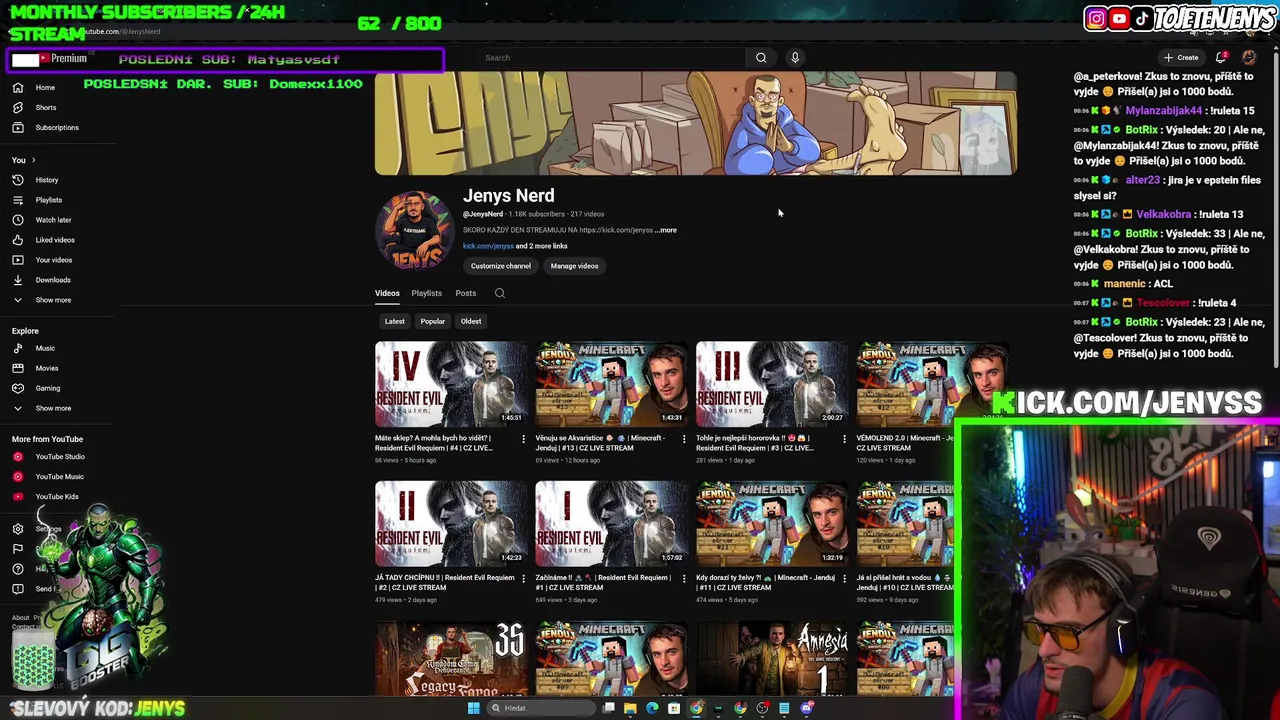Select the Oldest filter chip
This screenshot has height=720, width=1280.
click(x=471, y=321)
